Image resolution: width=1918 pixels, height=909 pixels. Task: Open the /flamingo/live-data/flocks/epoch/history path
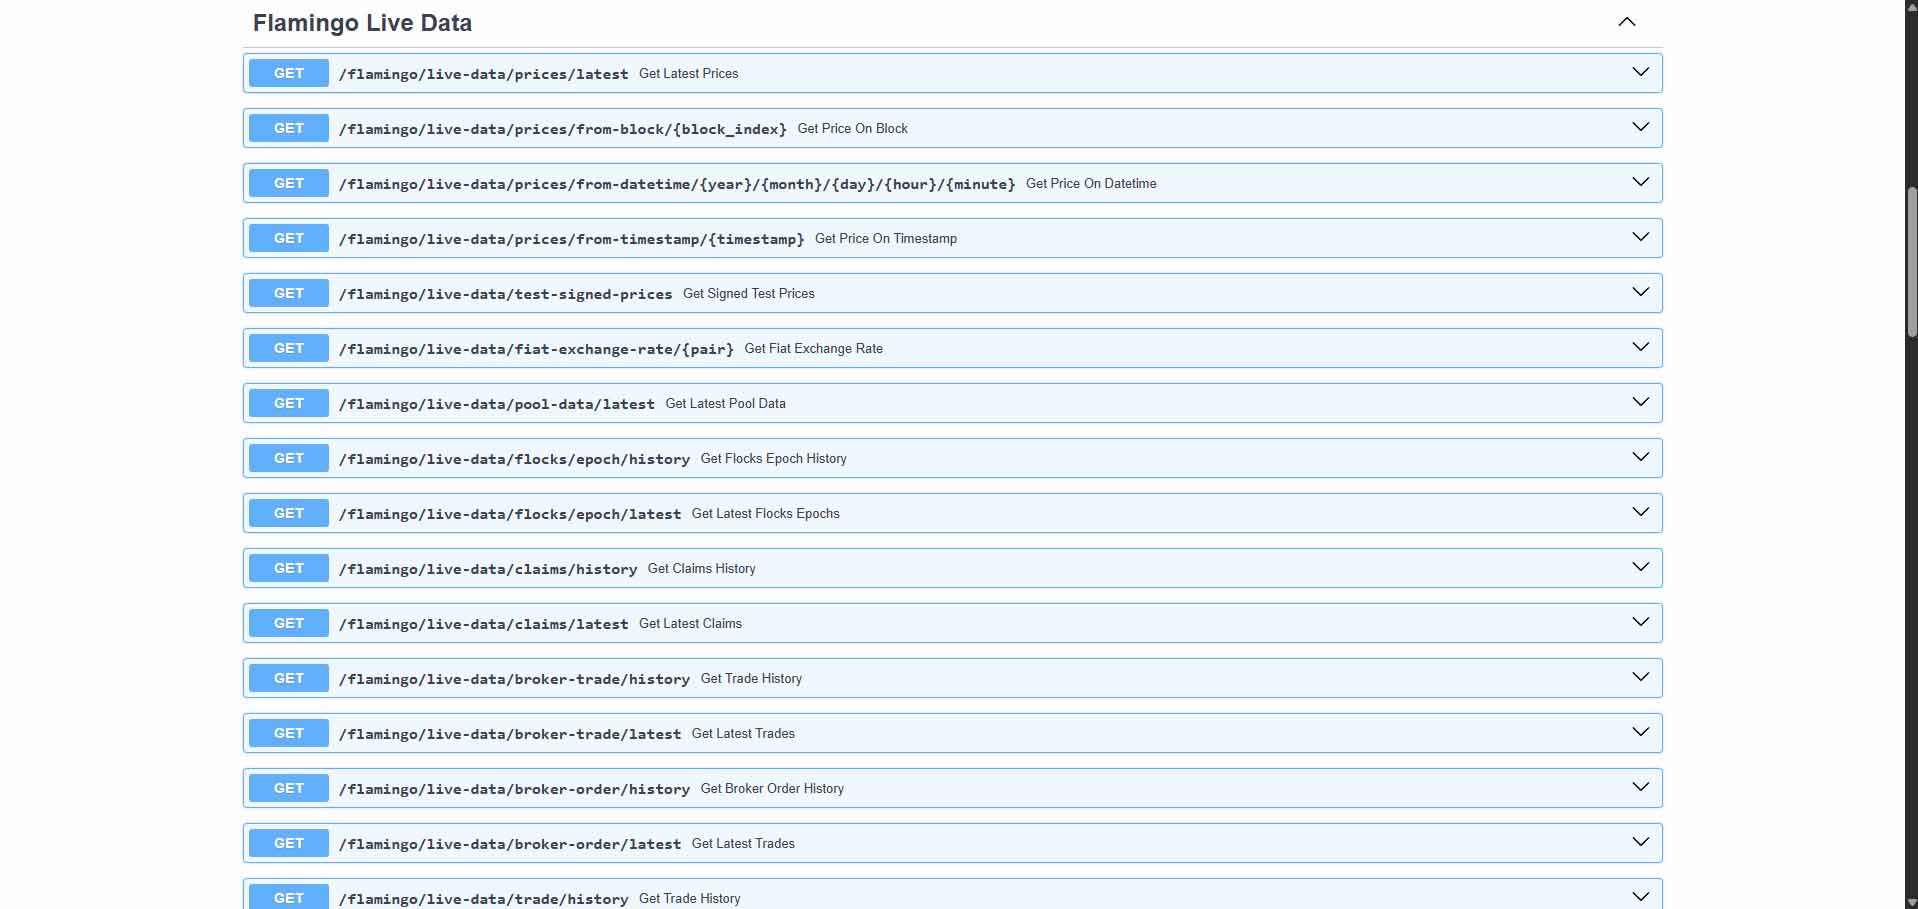pyautogui.click(x=514, y=459)
